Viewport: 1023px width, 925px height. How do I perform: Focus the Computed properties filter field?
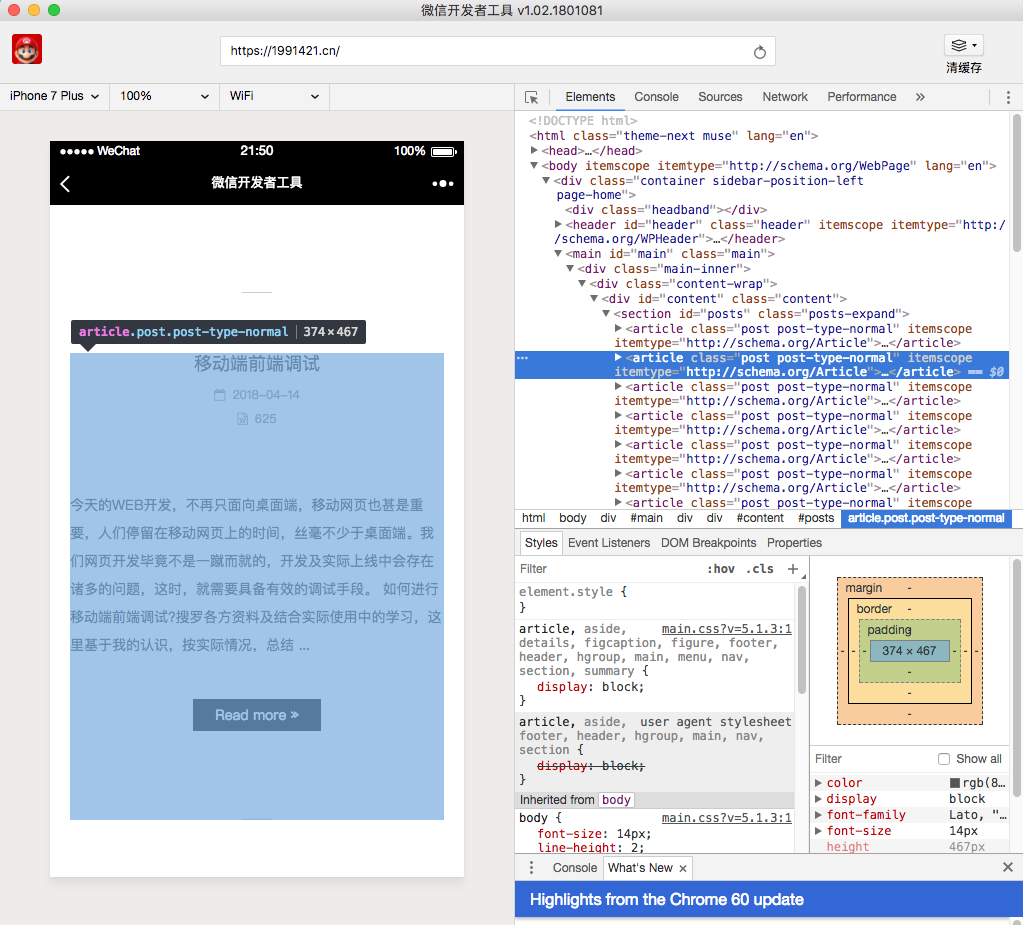click(872, 759)
